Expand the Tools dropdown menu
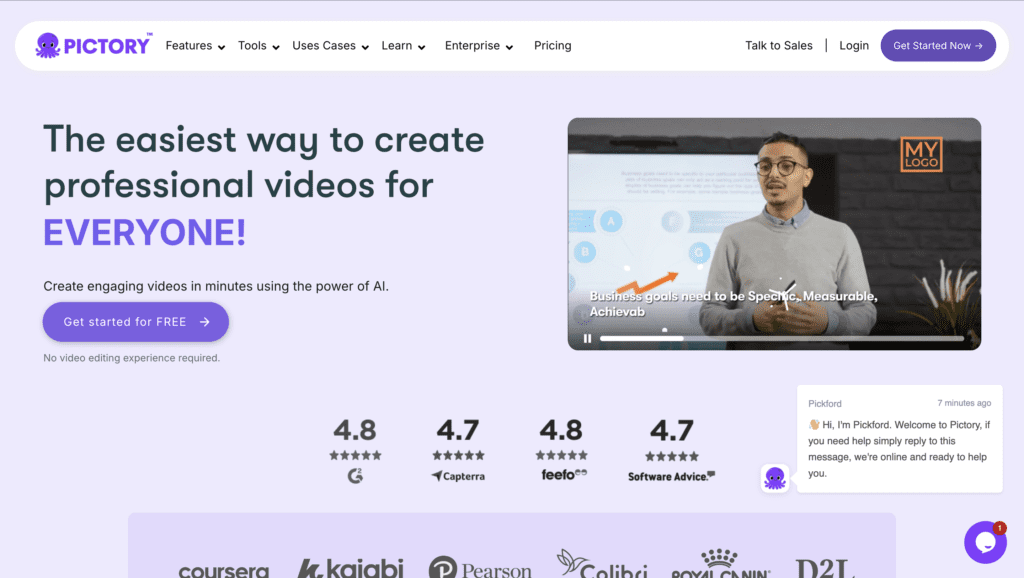The height and width of the screenshot is (578, 1024). (259, 46)
